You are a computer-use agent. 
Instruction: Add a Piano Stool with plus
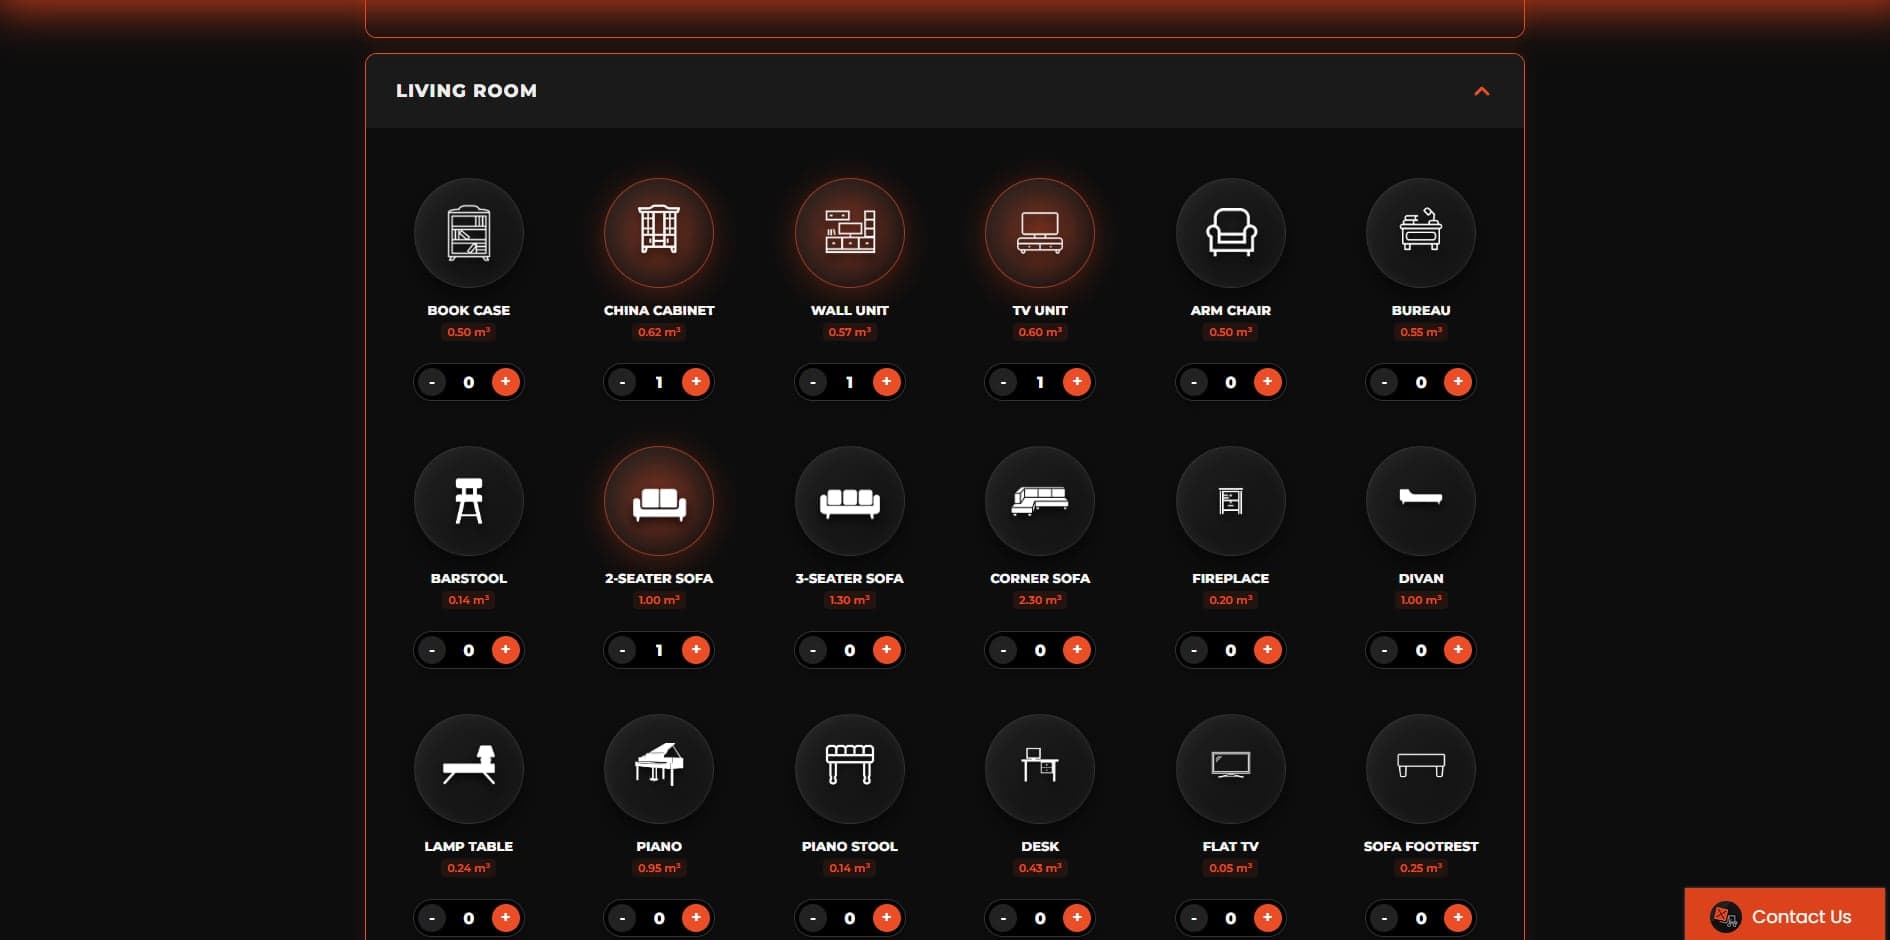(x=887, y=918)
